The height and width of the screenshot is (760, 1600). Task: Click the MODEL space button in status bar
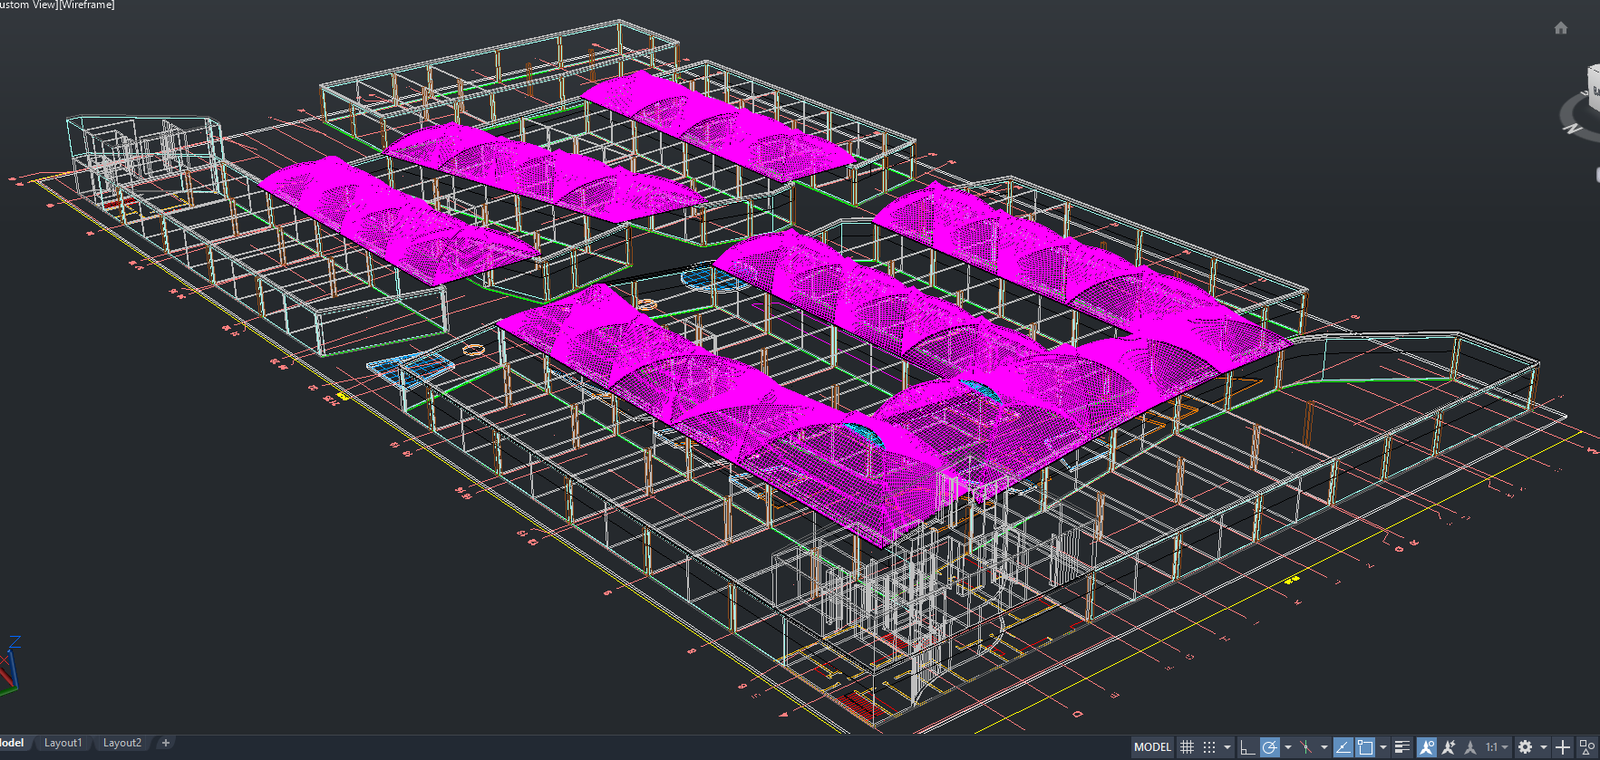coord(1153,747)
